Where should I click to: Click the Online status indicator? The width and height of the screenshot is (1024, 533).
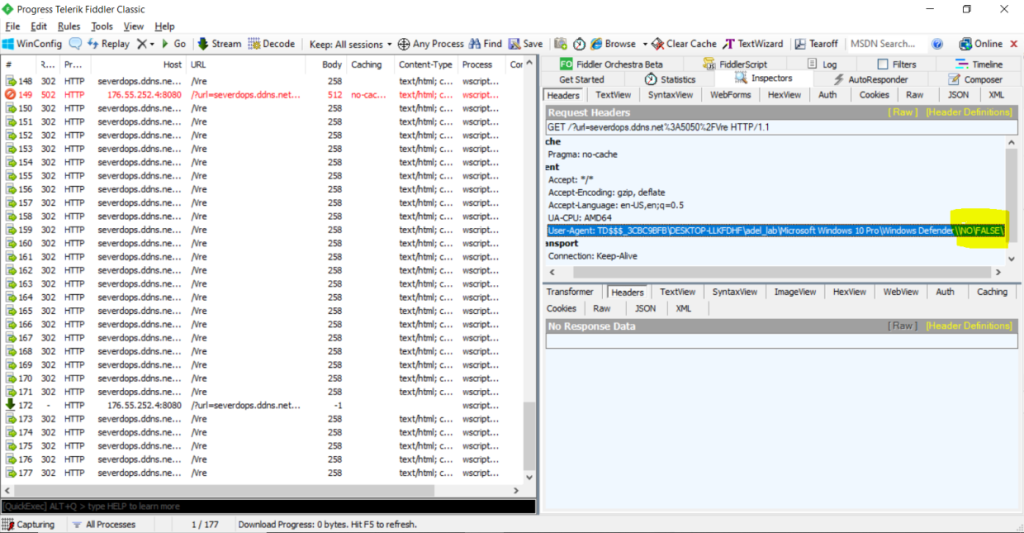pyautogui.click(x=980, y=44)
